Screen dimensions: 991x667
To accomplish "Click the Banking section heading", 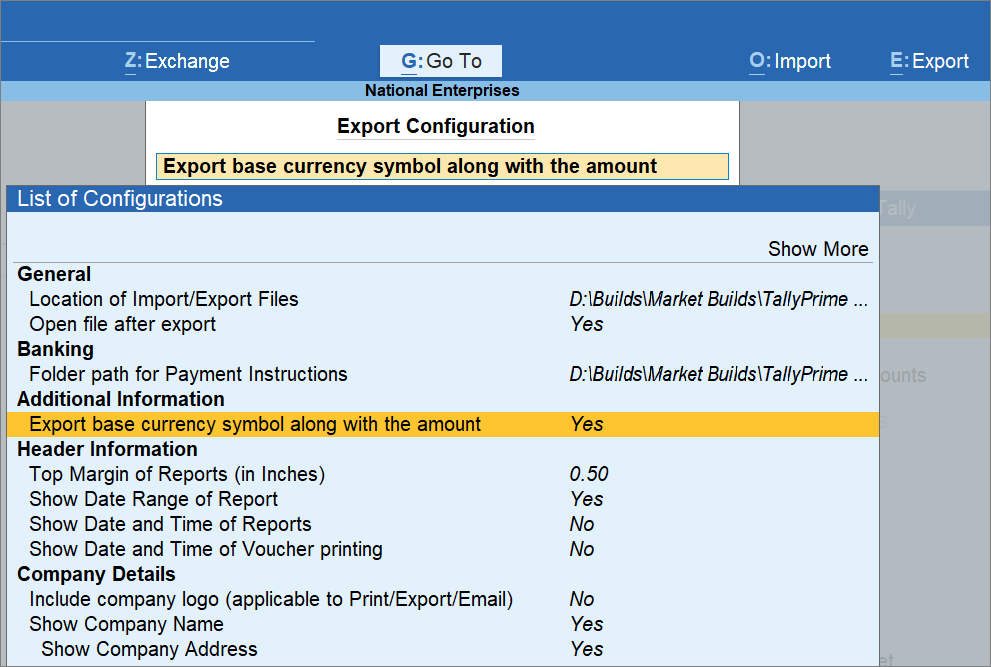I will click(x=56, y=350).
